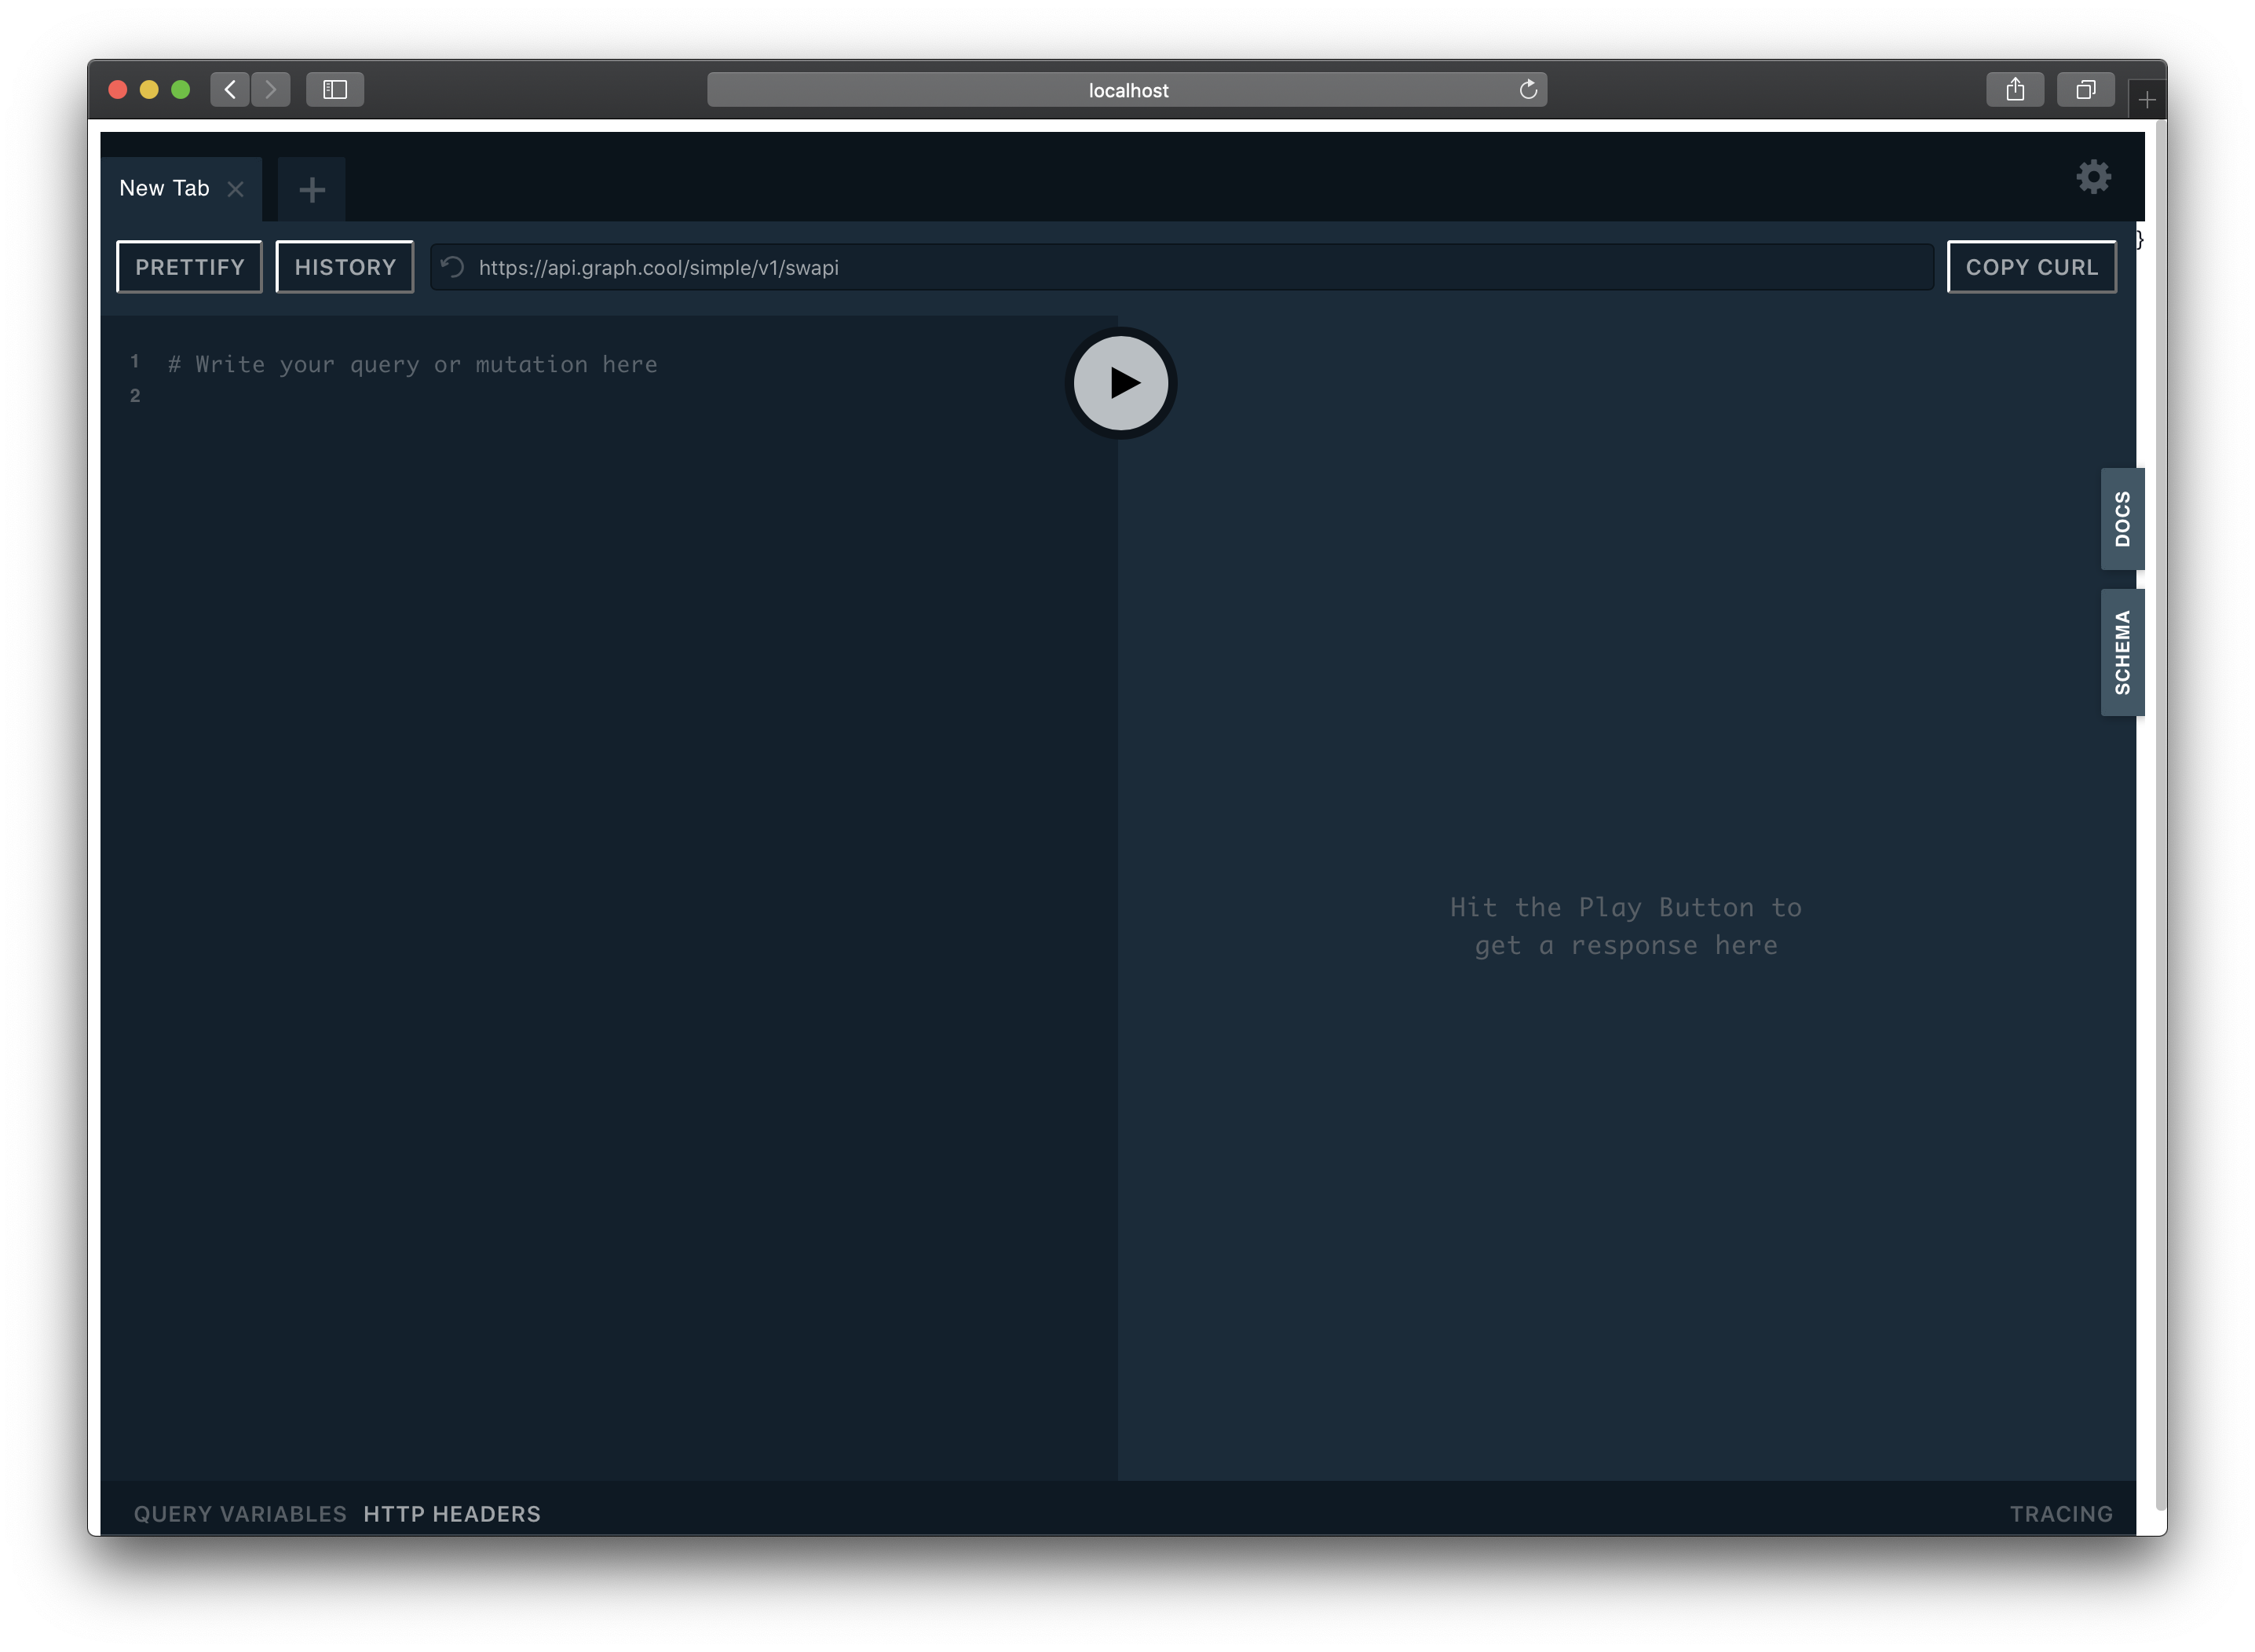Click the PRETTIFY button
The width and height of the screenshot is (2255, 1652).
point(190,267)
